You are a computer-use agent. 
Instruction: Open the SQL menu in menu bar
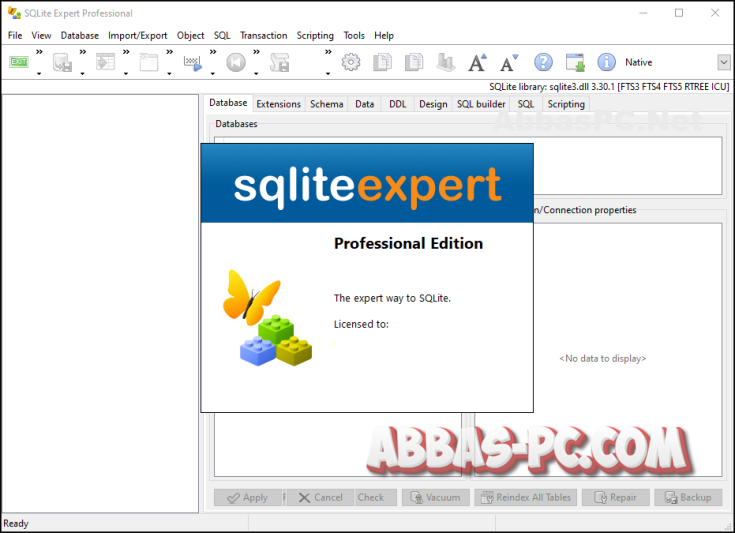point(222,36)
